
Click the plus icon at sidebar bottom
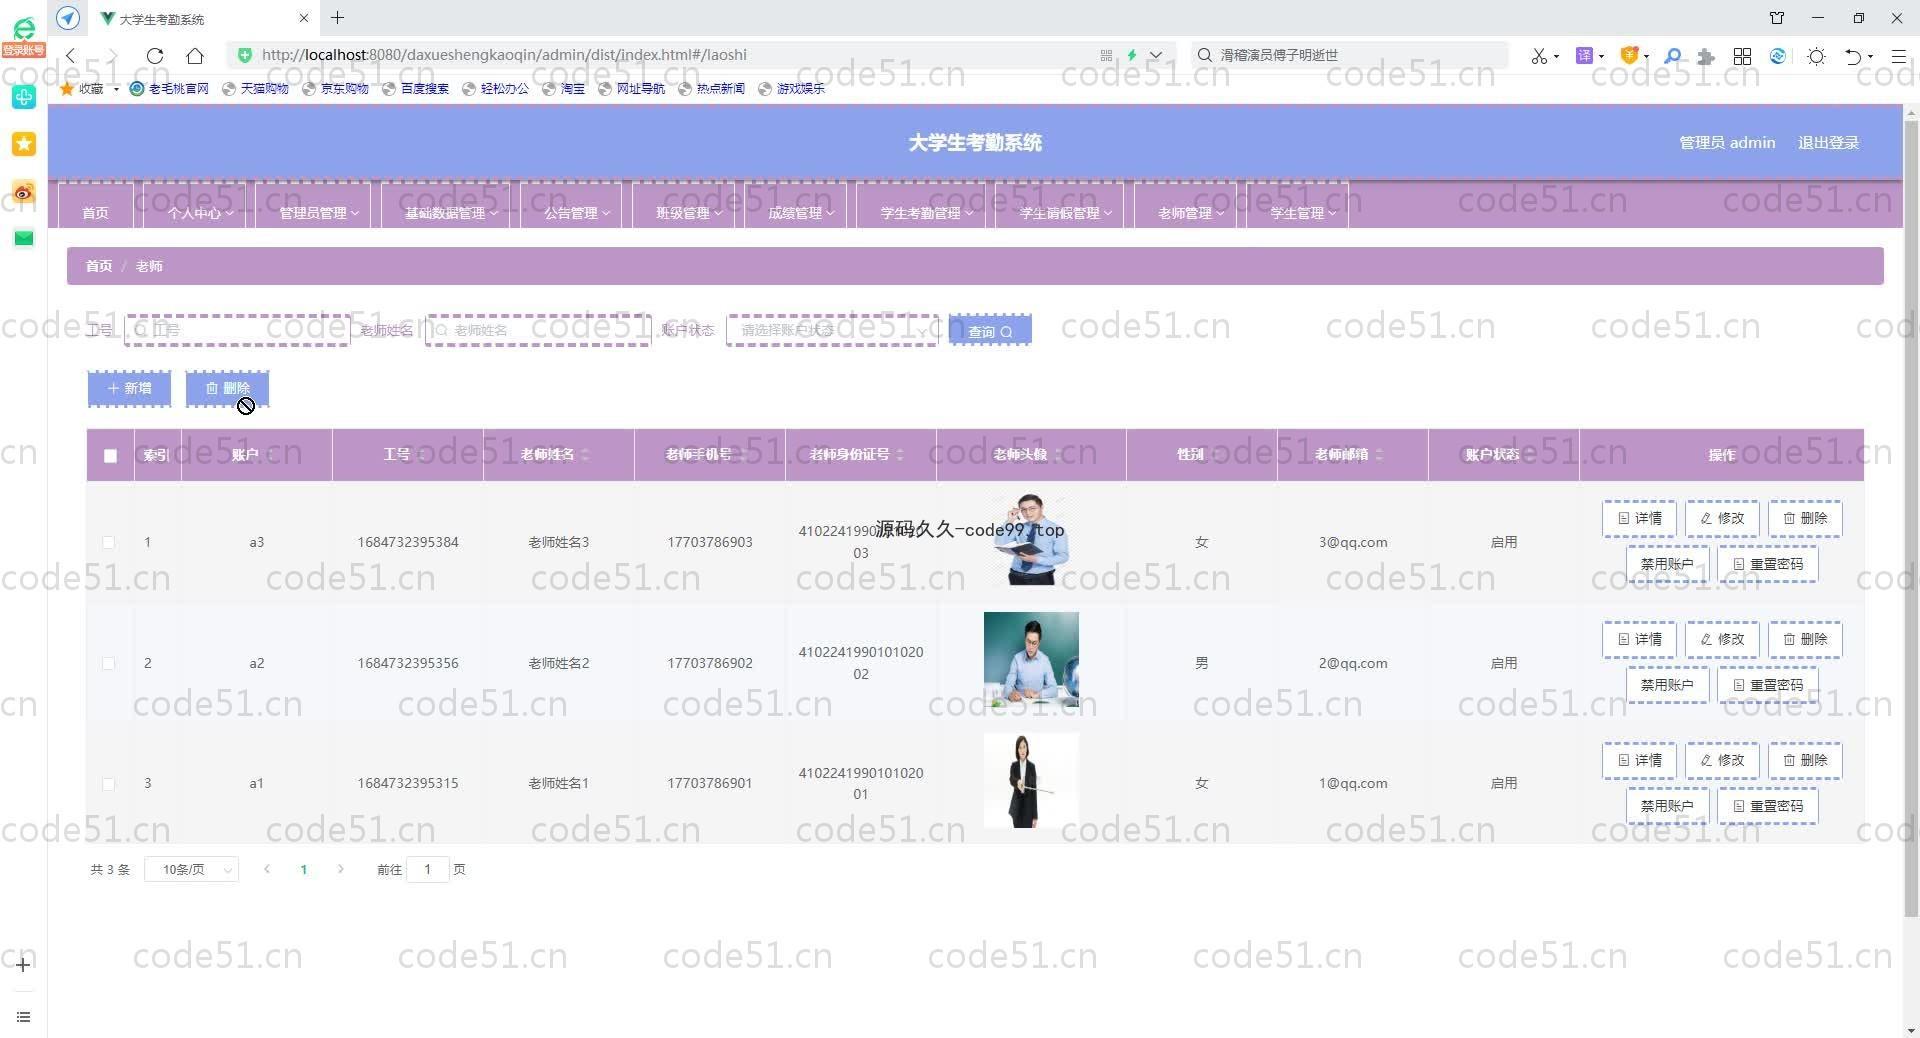pyautogui.click(x=23, y=965)
